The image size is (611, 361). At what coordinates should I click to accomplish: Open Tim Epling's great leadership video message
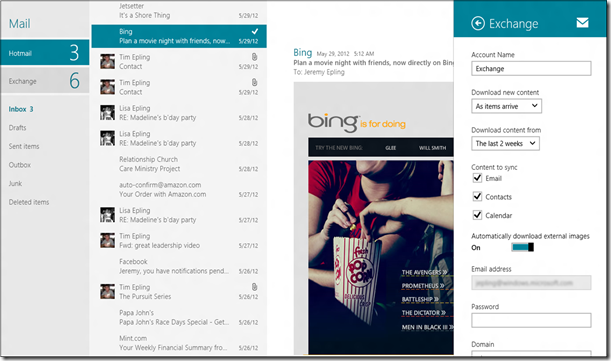[179, 241]
